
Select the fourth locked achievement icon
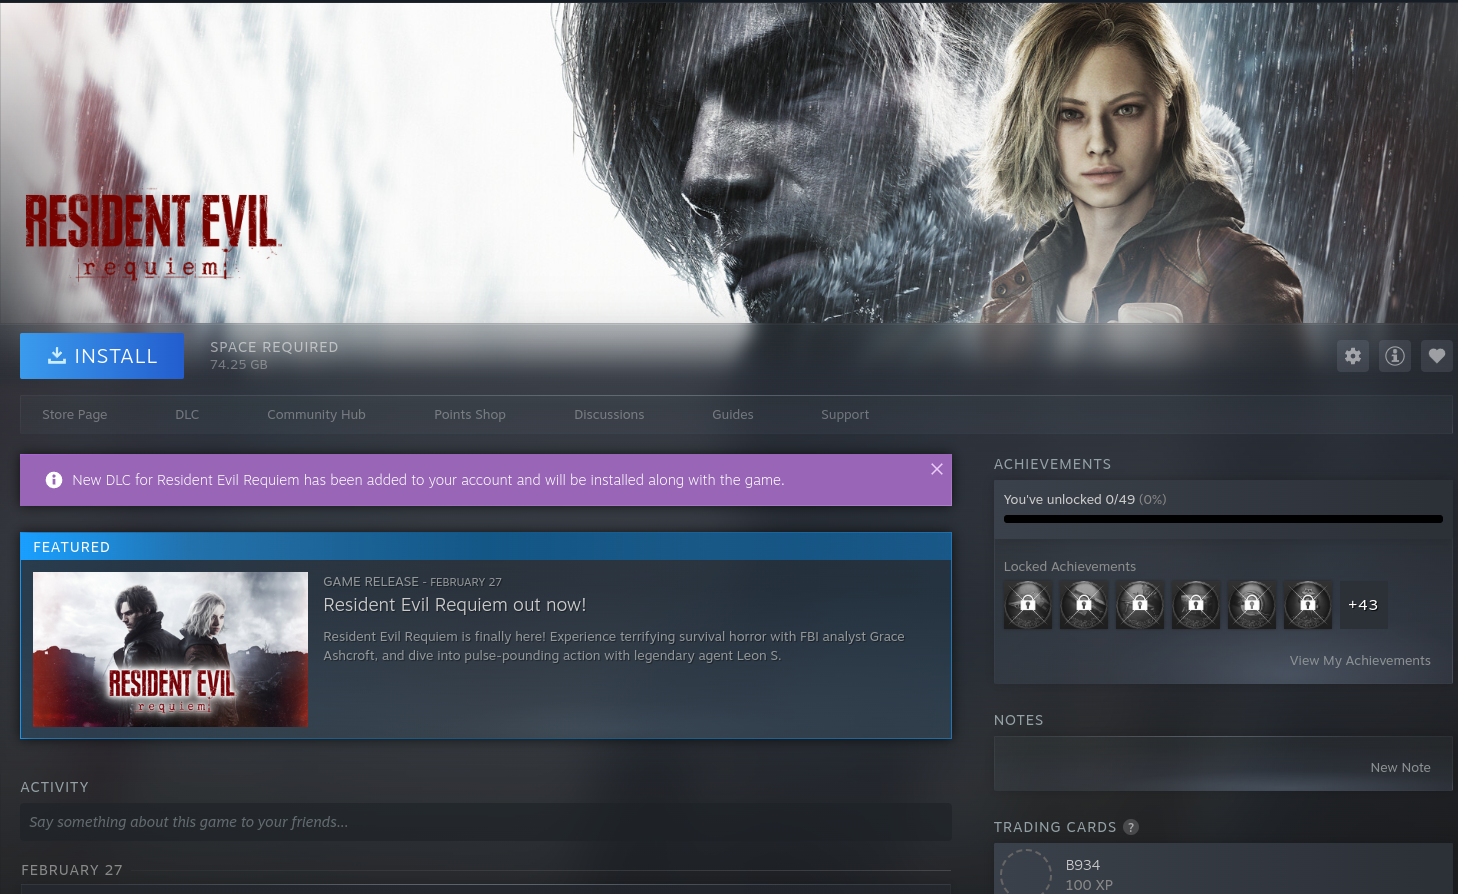[x=1196, y=605]
